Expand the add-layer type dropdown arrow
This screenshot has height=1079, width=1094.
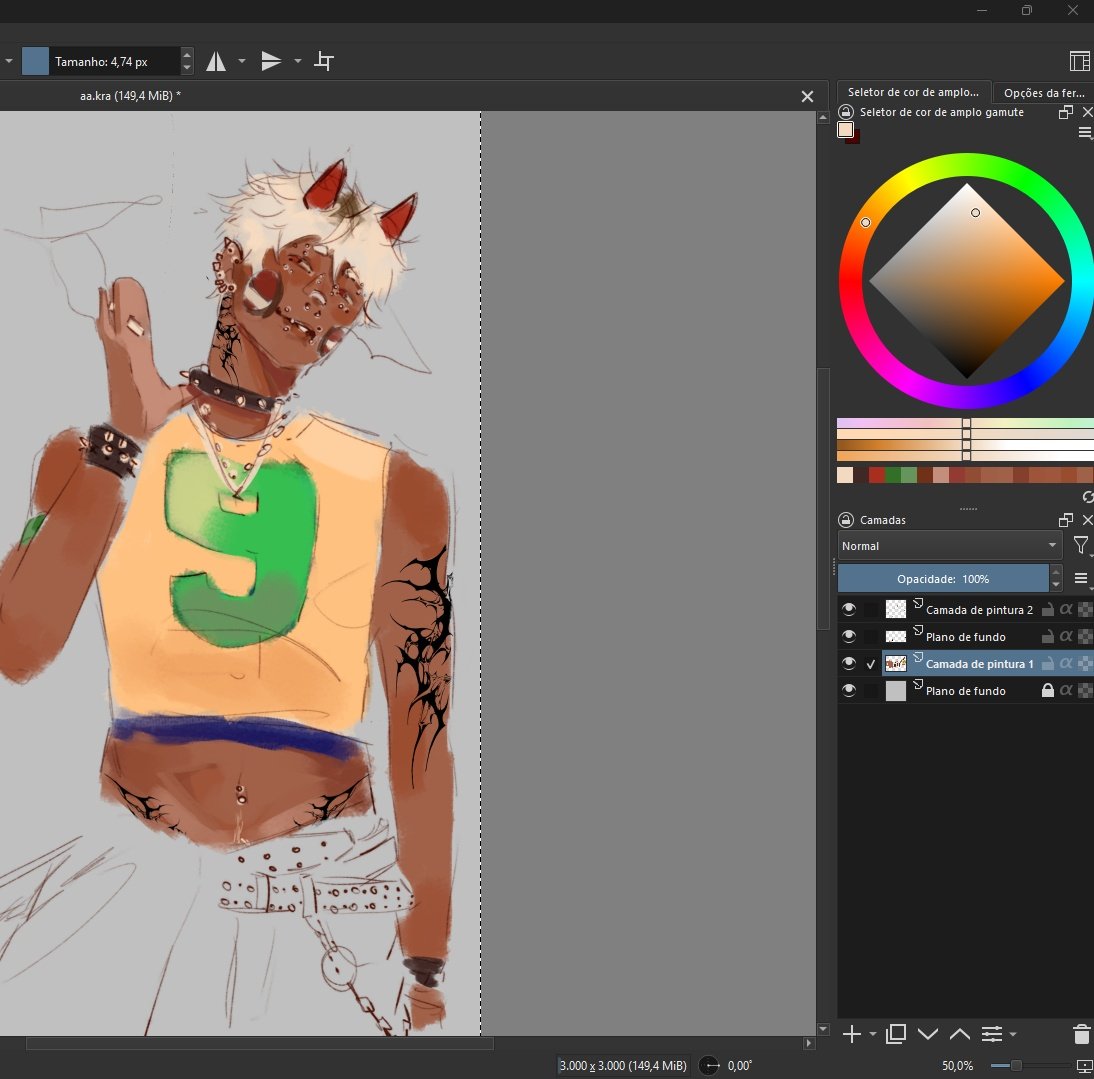click(873, 1034)
